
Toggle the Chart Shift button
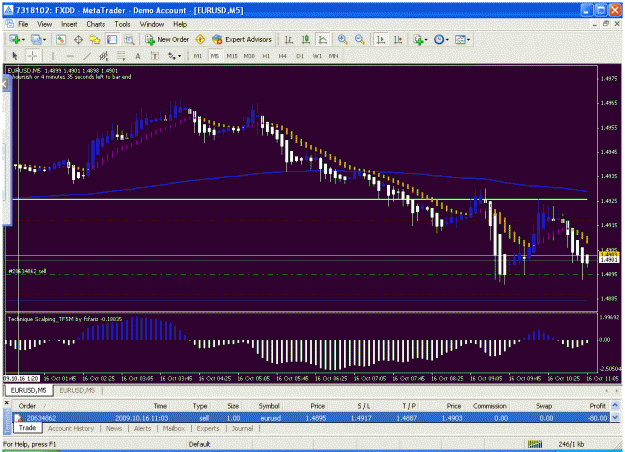pyautogui.click(x=398, y=39)
